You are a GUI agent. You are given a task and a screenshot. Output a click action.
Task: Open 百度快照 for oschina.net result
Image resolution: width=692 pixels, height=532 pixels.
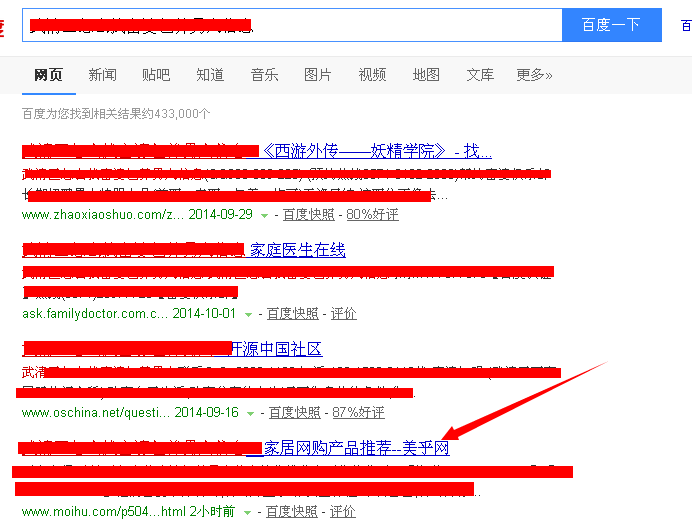coord(294,412)
